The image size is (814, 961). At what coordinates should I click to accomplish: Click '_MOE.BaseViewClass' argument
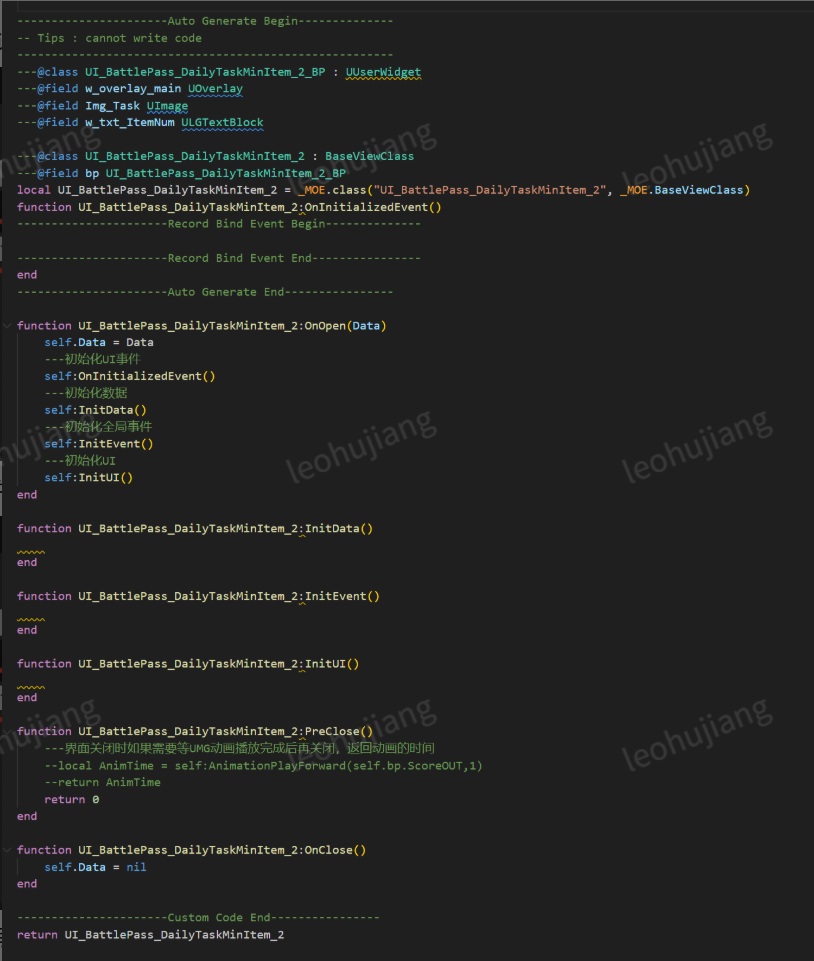tap(682, 190)
